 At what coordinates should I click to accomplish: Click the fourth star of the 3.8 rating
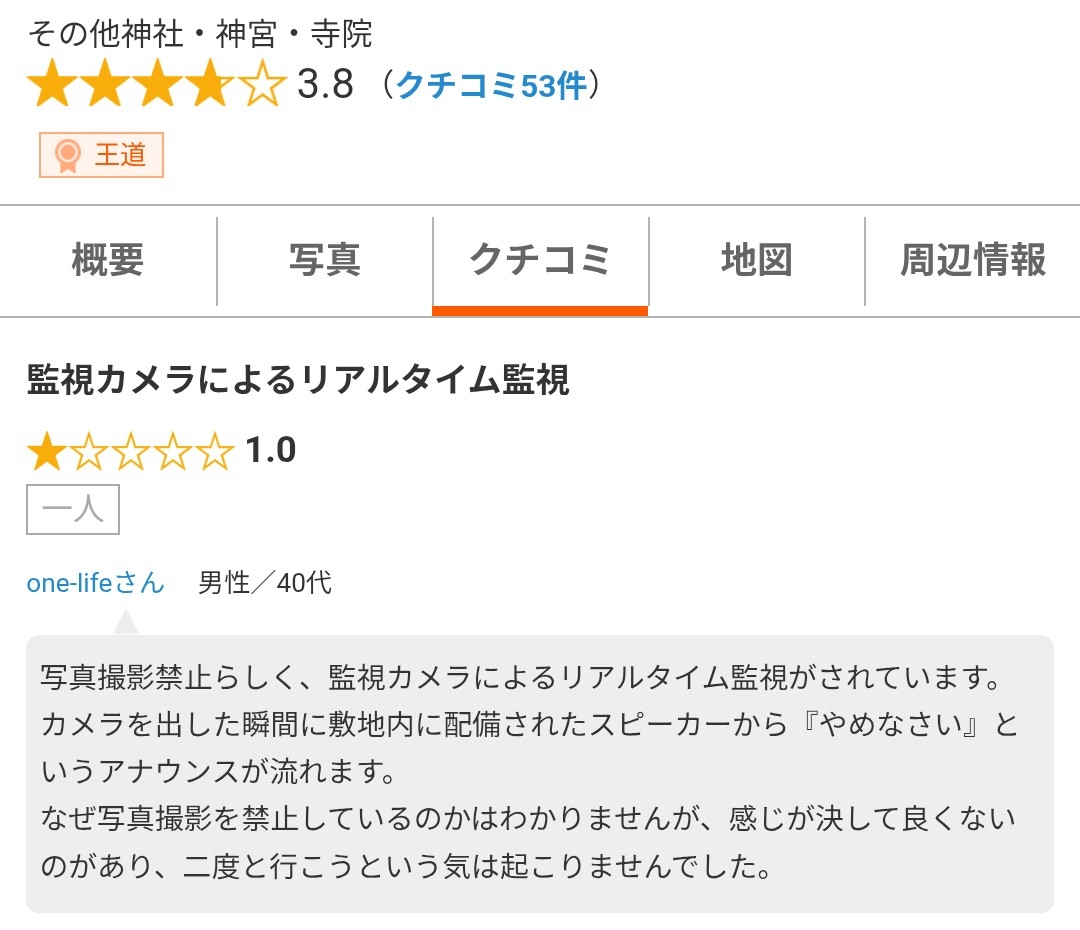pos(209,86)
